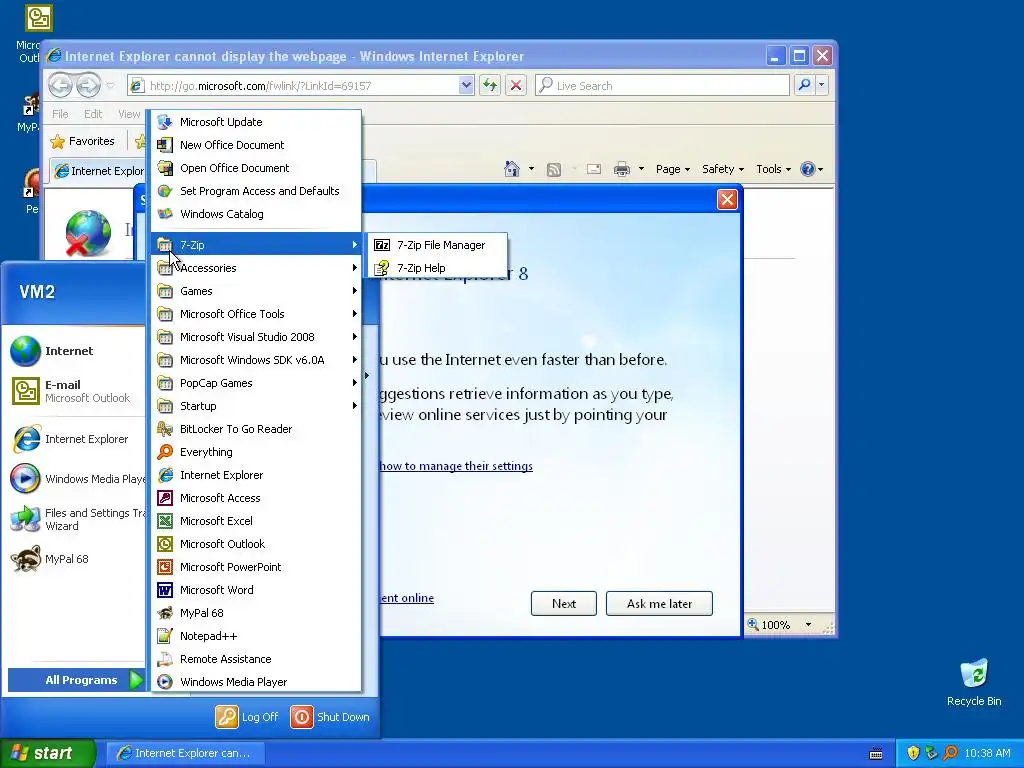Expand Microsoft Office Tools submenu arrow

coord(355,313)
